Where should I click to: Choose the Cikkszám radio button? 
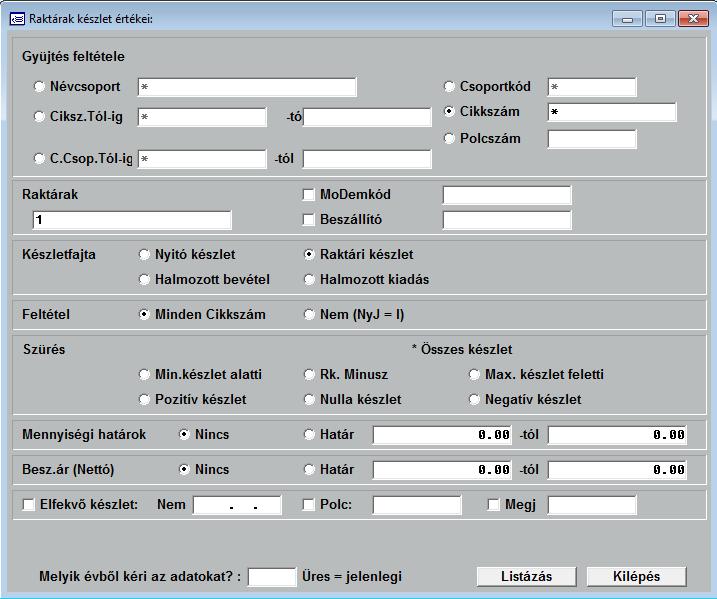click(449, 112)
